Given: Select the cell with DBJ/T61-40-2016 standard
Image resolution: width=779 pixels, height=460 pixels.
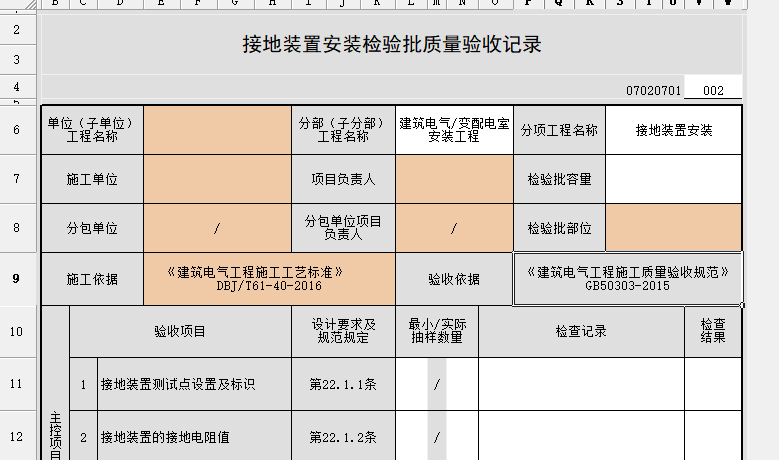Looking at the screenshot, I should coord(269,279).
